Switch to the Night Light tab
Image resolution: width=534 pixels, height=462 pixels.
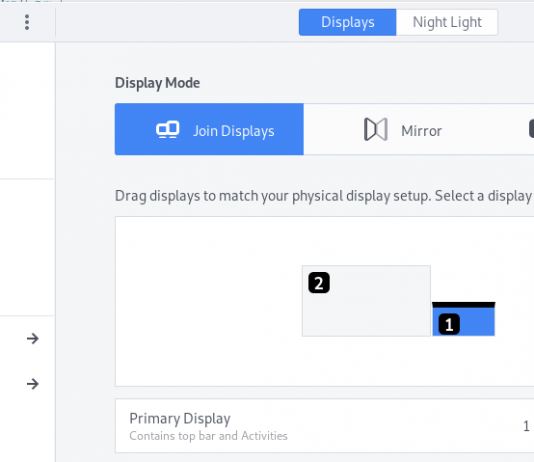[x=447, y=22]
